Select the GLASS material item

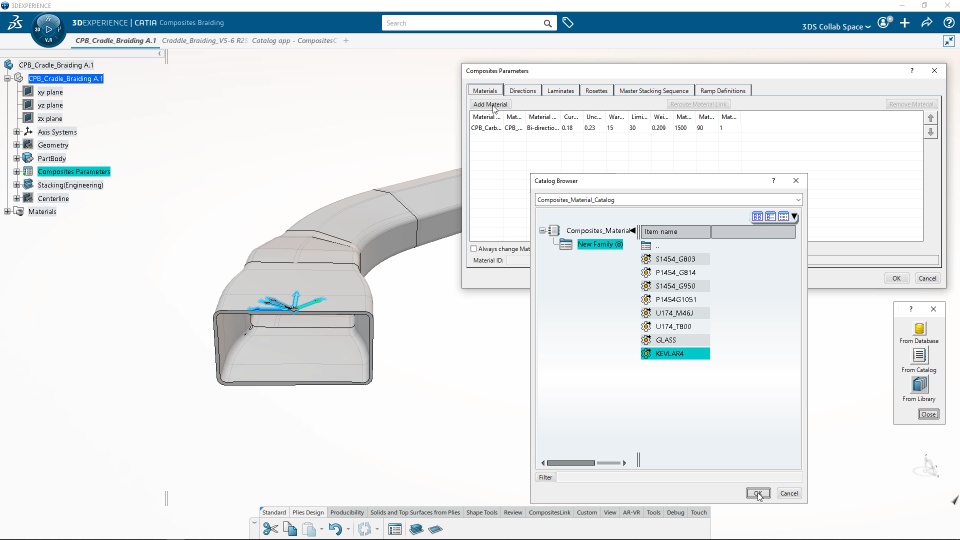pos(675,340)
